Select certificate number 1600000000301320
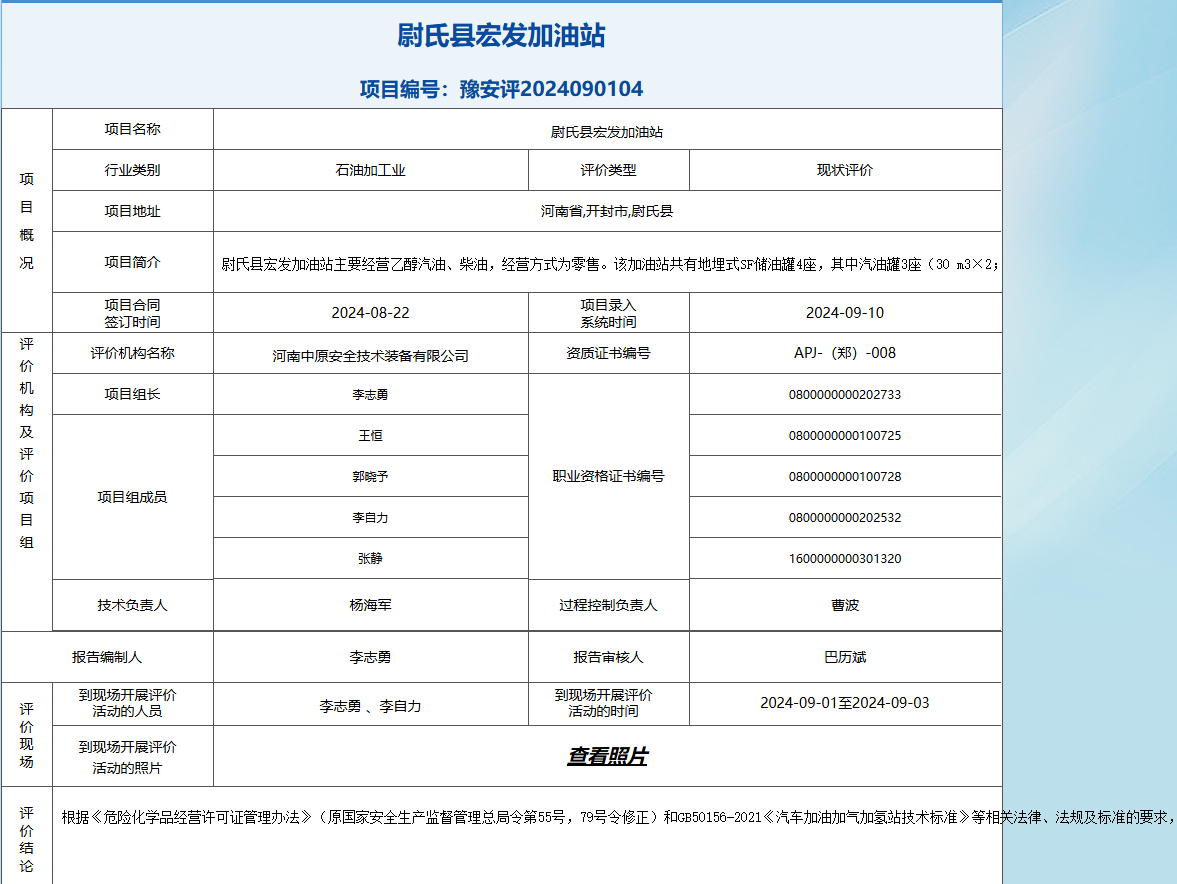Screen dimensions: 1177x884 [844, 558]
